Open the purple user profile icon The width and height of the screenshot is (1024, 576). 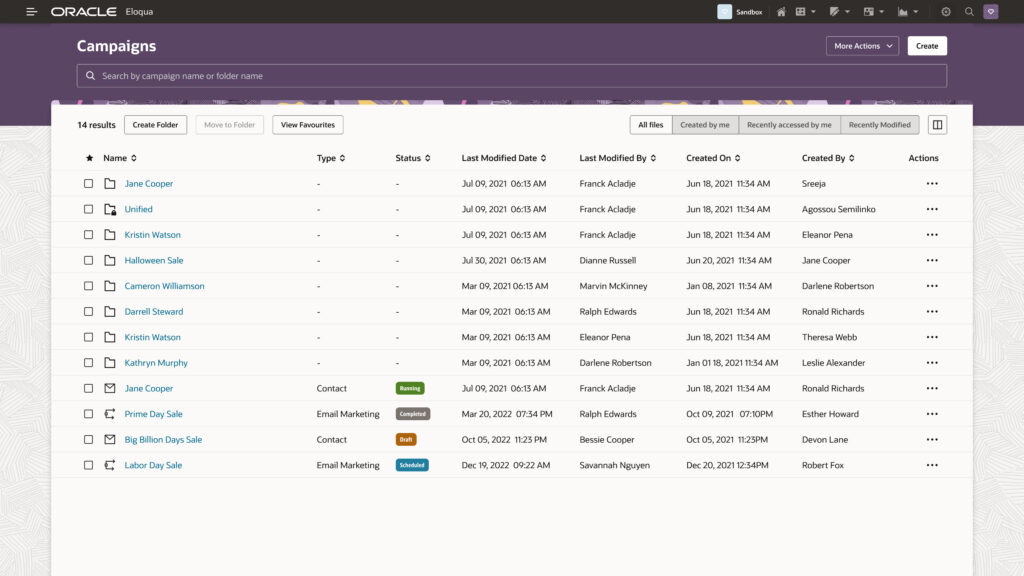[x=991, y=12]
